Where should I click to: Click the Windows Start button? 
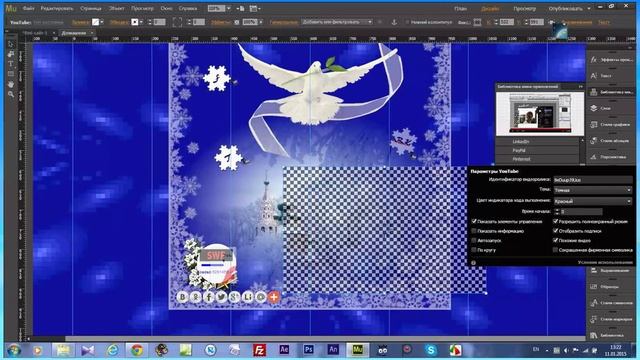click(x=14, y=350)
